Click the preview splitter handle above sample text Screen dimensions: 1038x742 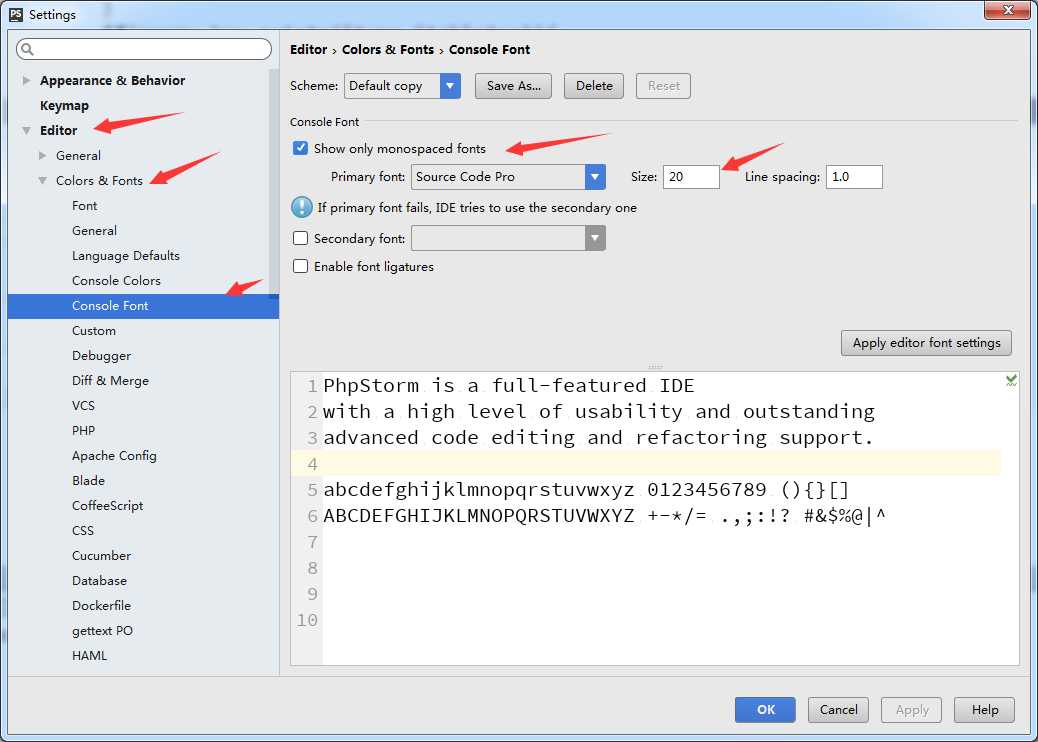(x=655, y=366)
